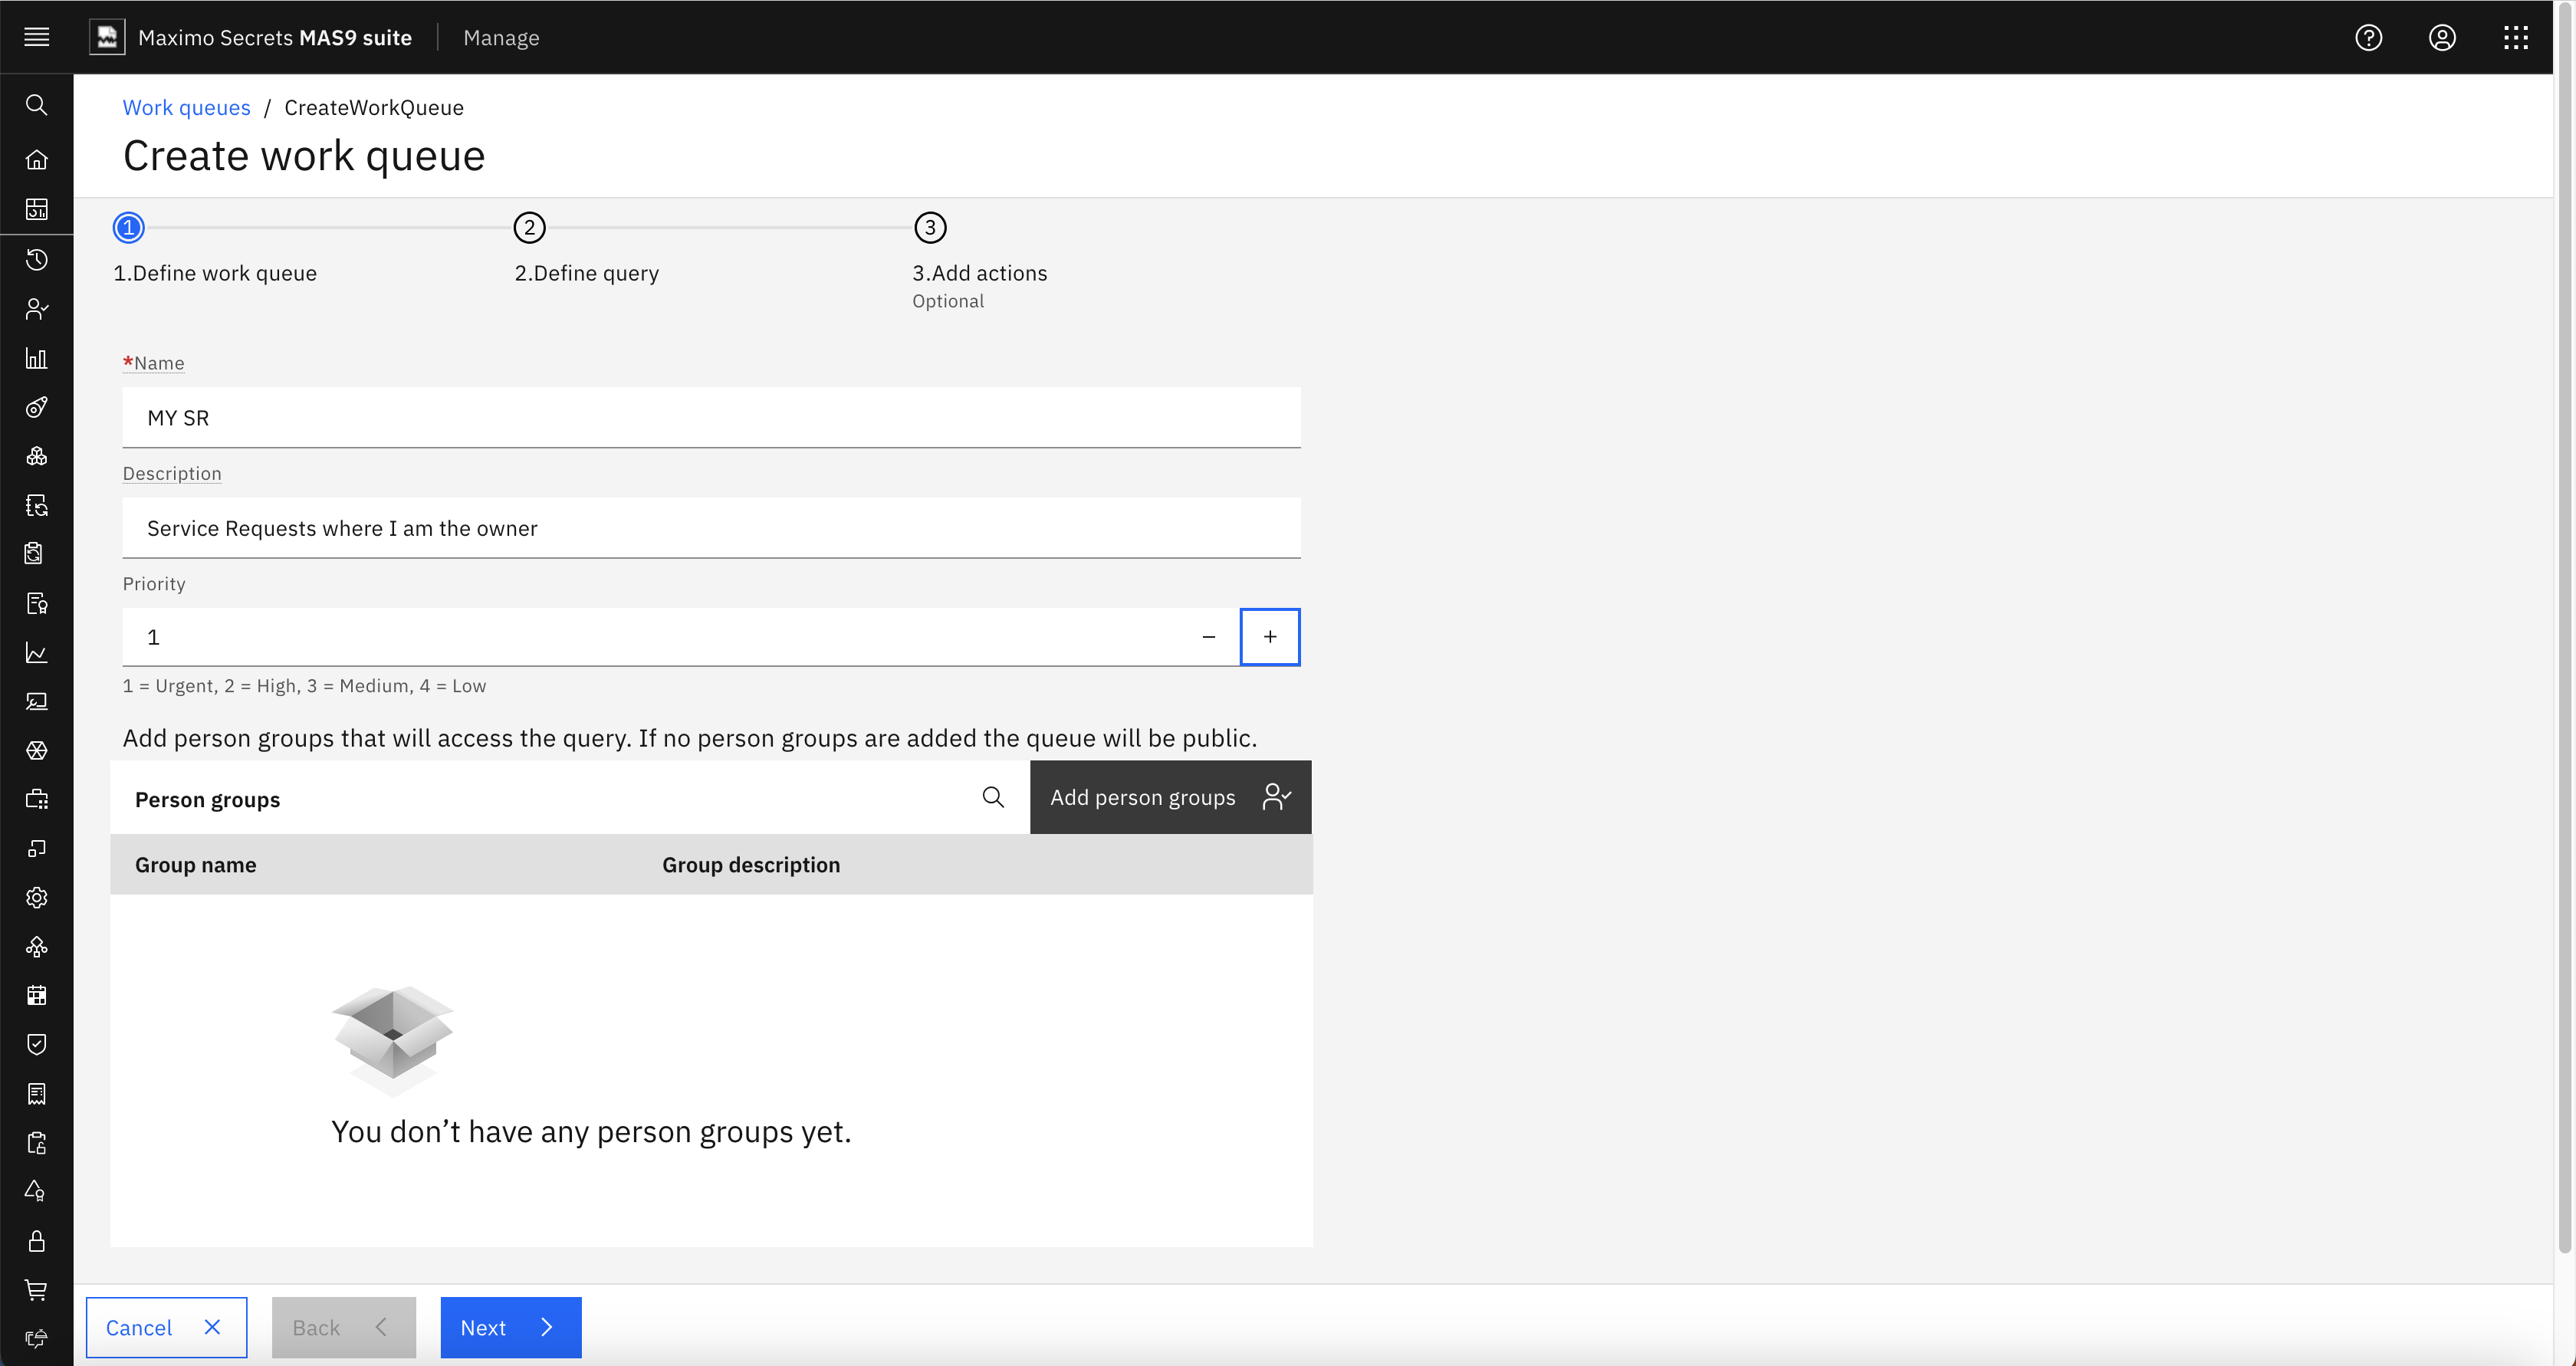Open the hamburger navigation menu
The height and width of the screenshot is (1366, 2576).
coord(37,37)
